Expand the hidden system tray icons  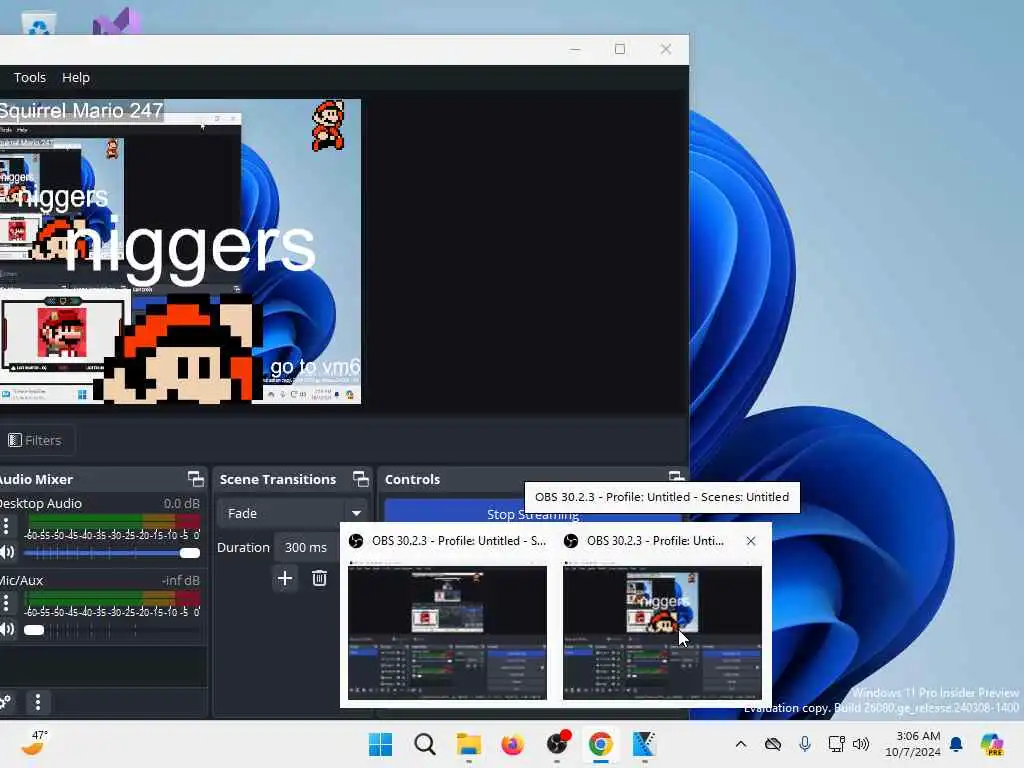[x=741, y=744]
